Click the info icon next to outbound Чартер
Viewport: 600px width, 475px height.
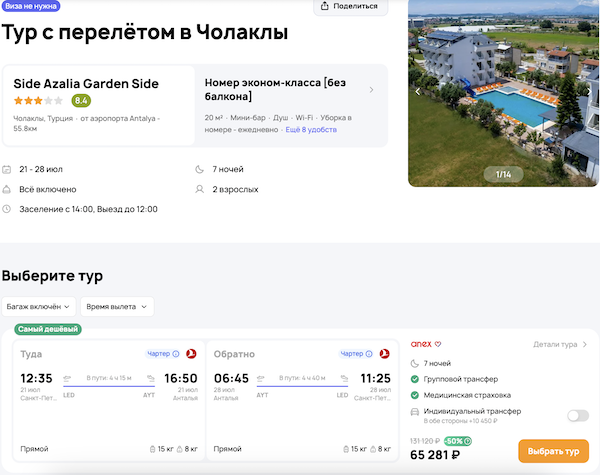[176, 353]
